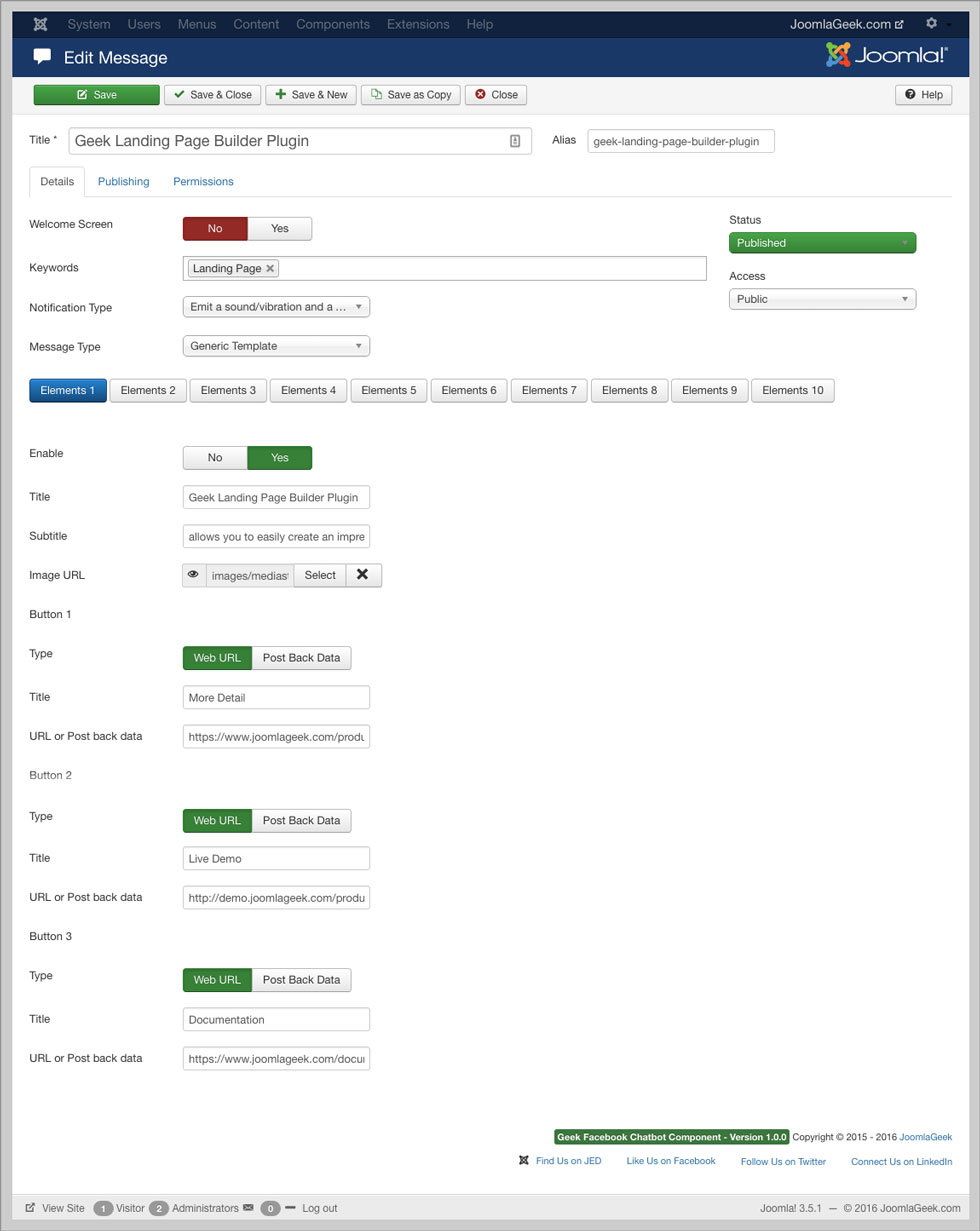Choose Post Back Data type for Button 3
This screenshot has height=1231, width=980.
(301, 980)
